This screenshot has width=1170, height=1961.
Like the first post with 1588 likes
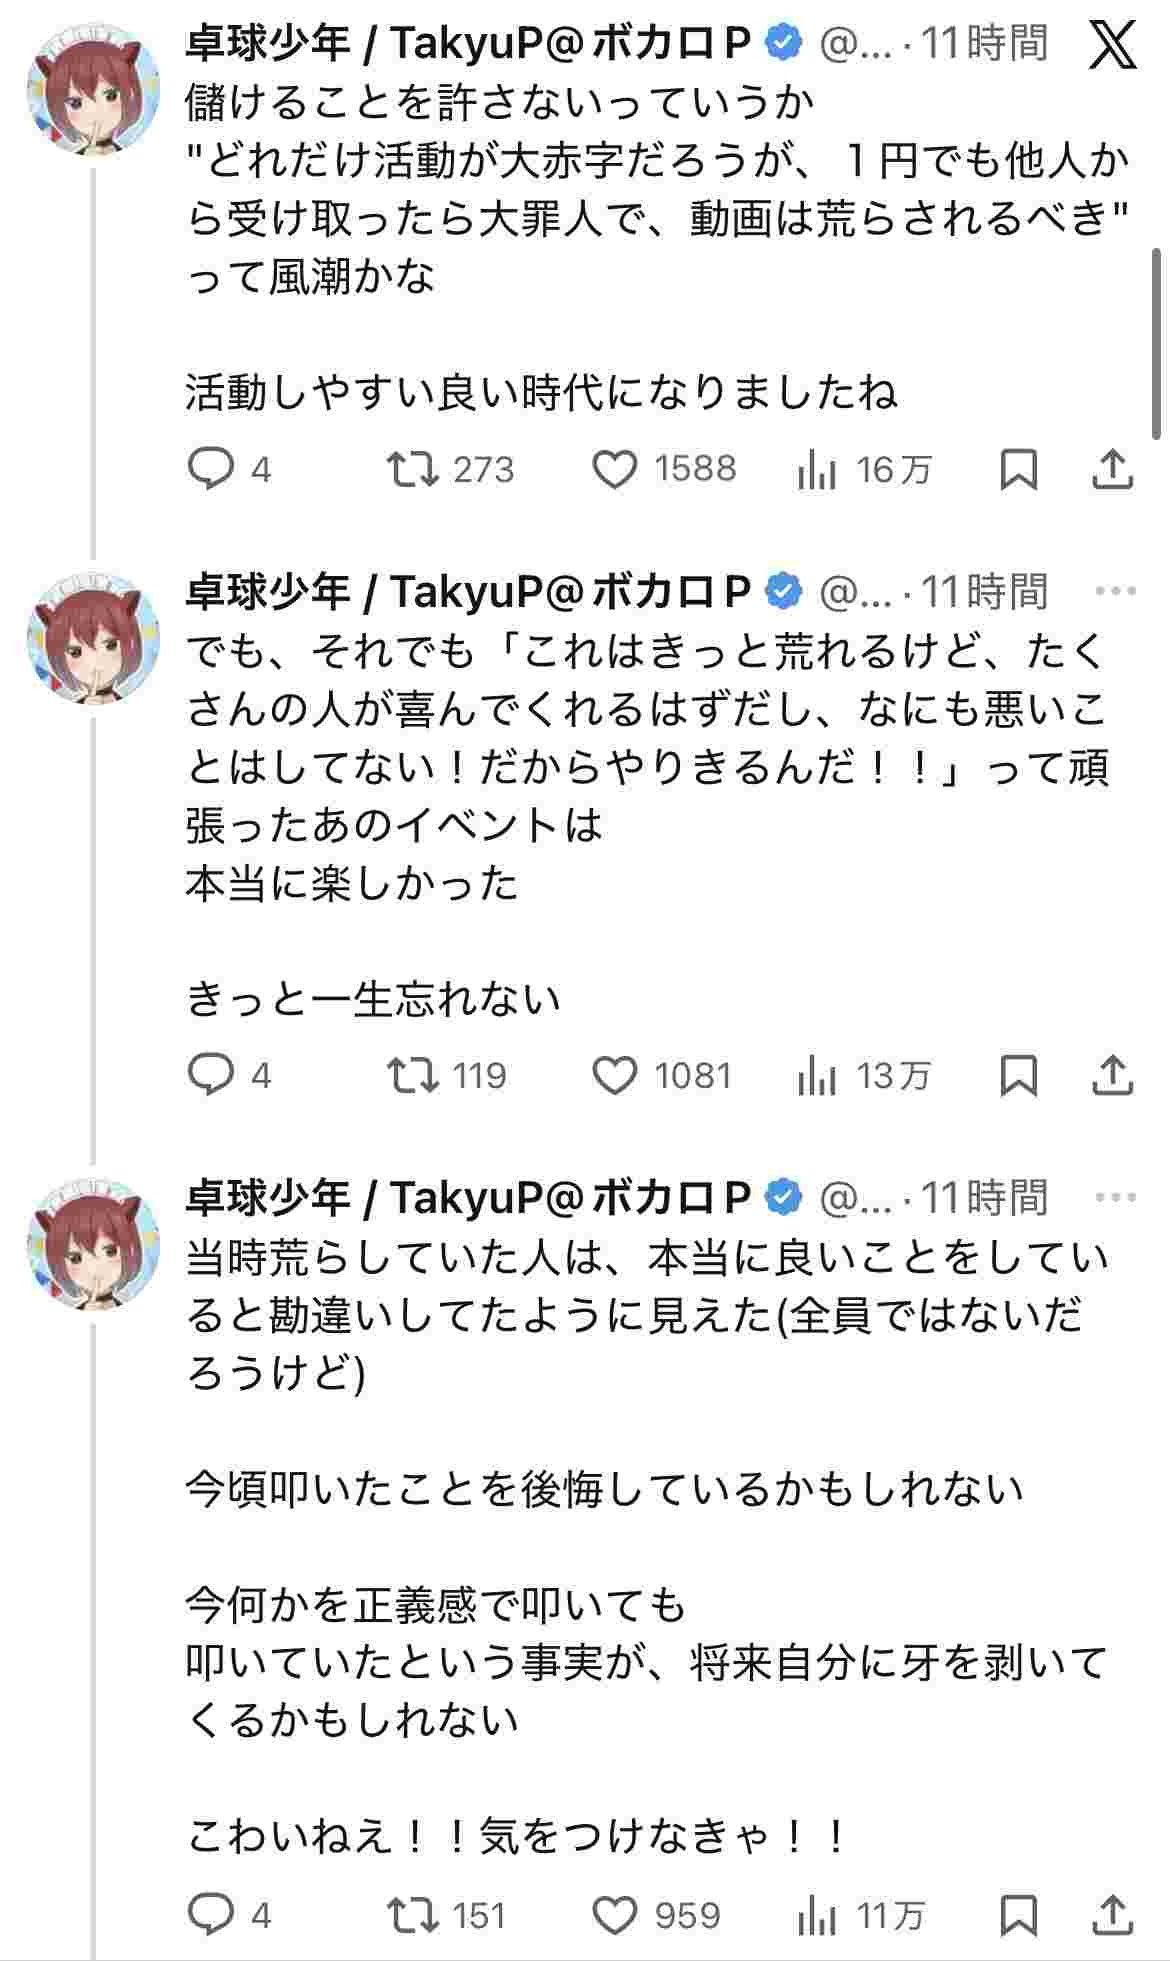pyautogui.click(x=615, y=469)
